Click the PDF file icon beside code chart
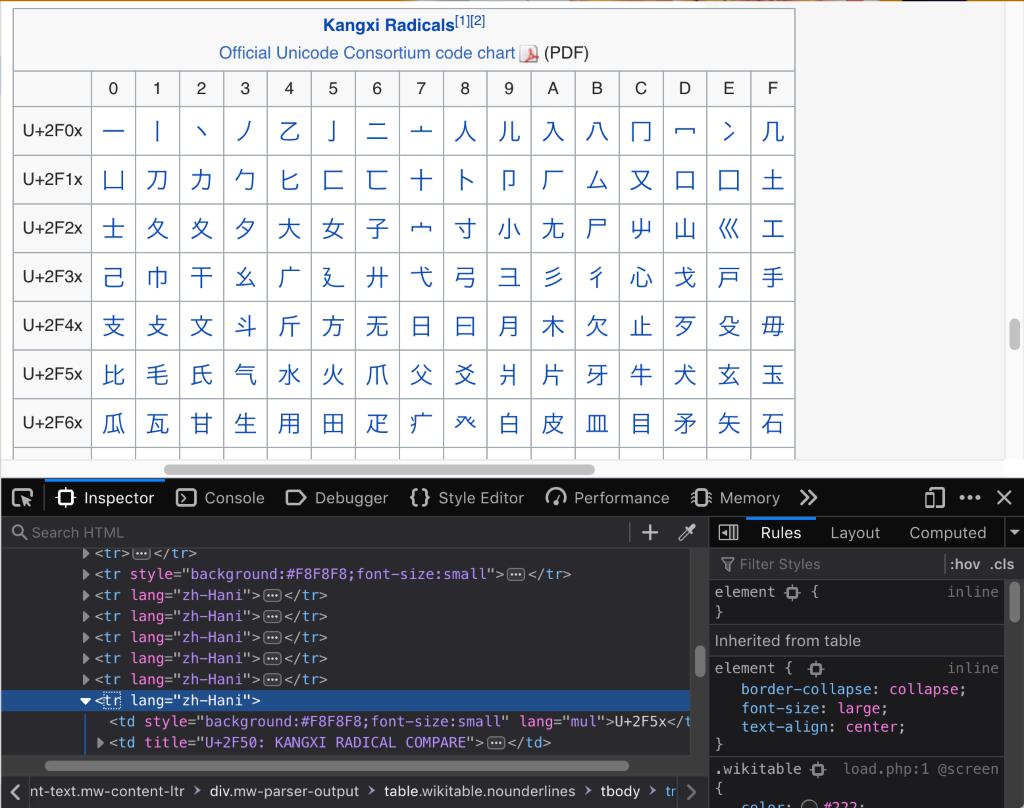Image resolution: width=1024 pixels, height=808 pixels. point(529,53)
